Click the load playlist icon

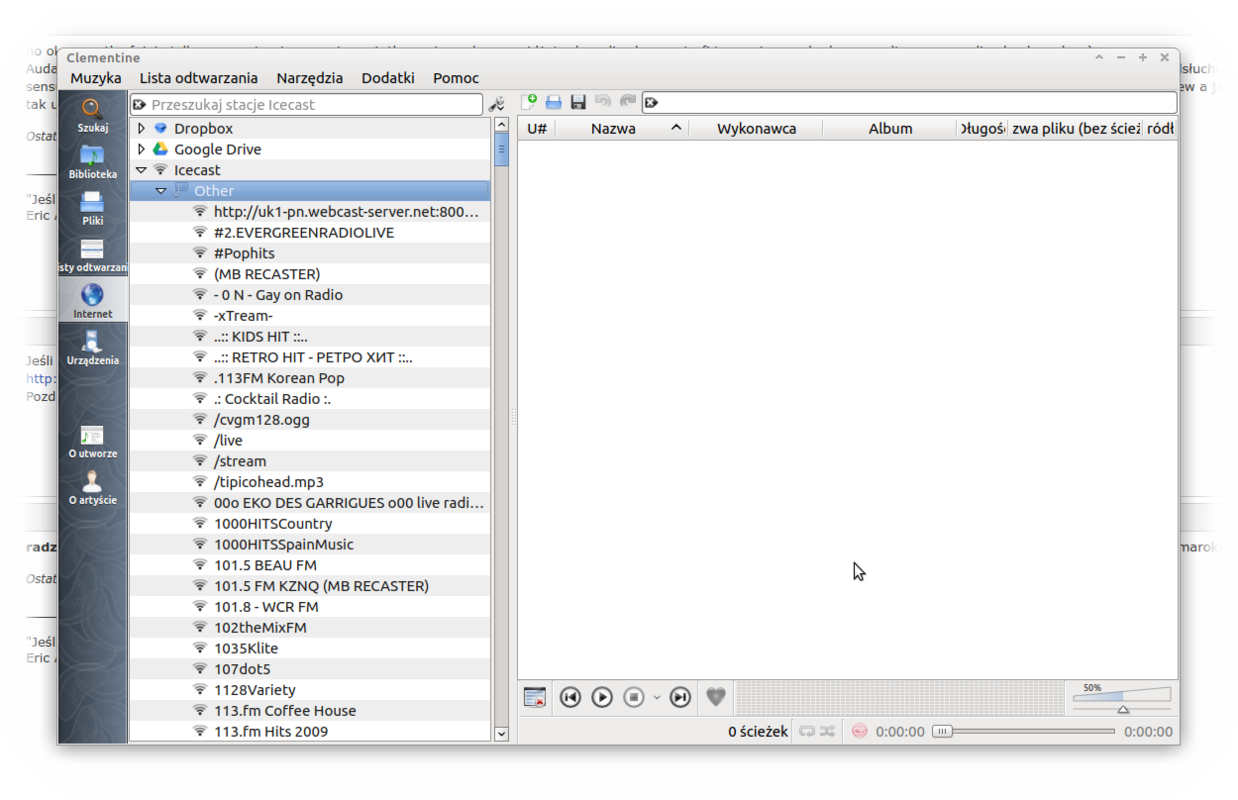coord(554,102)
